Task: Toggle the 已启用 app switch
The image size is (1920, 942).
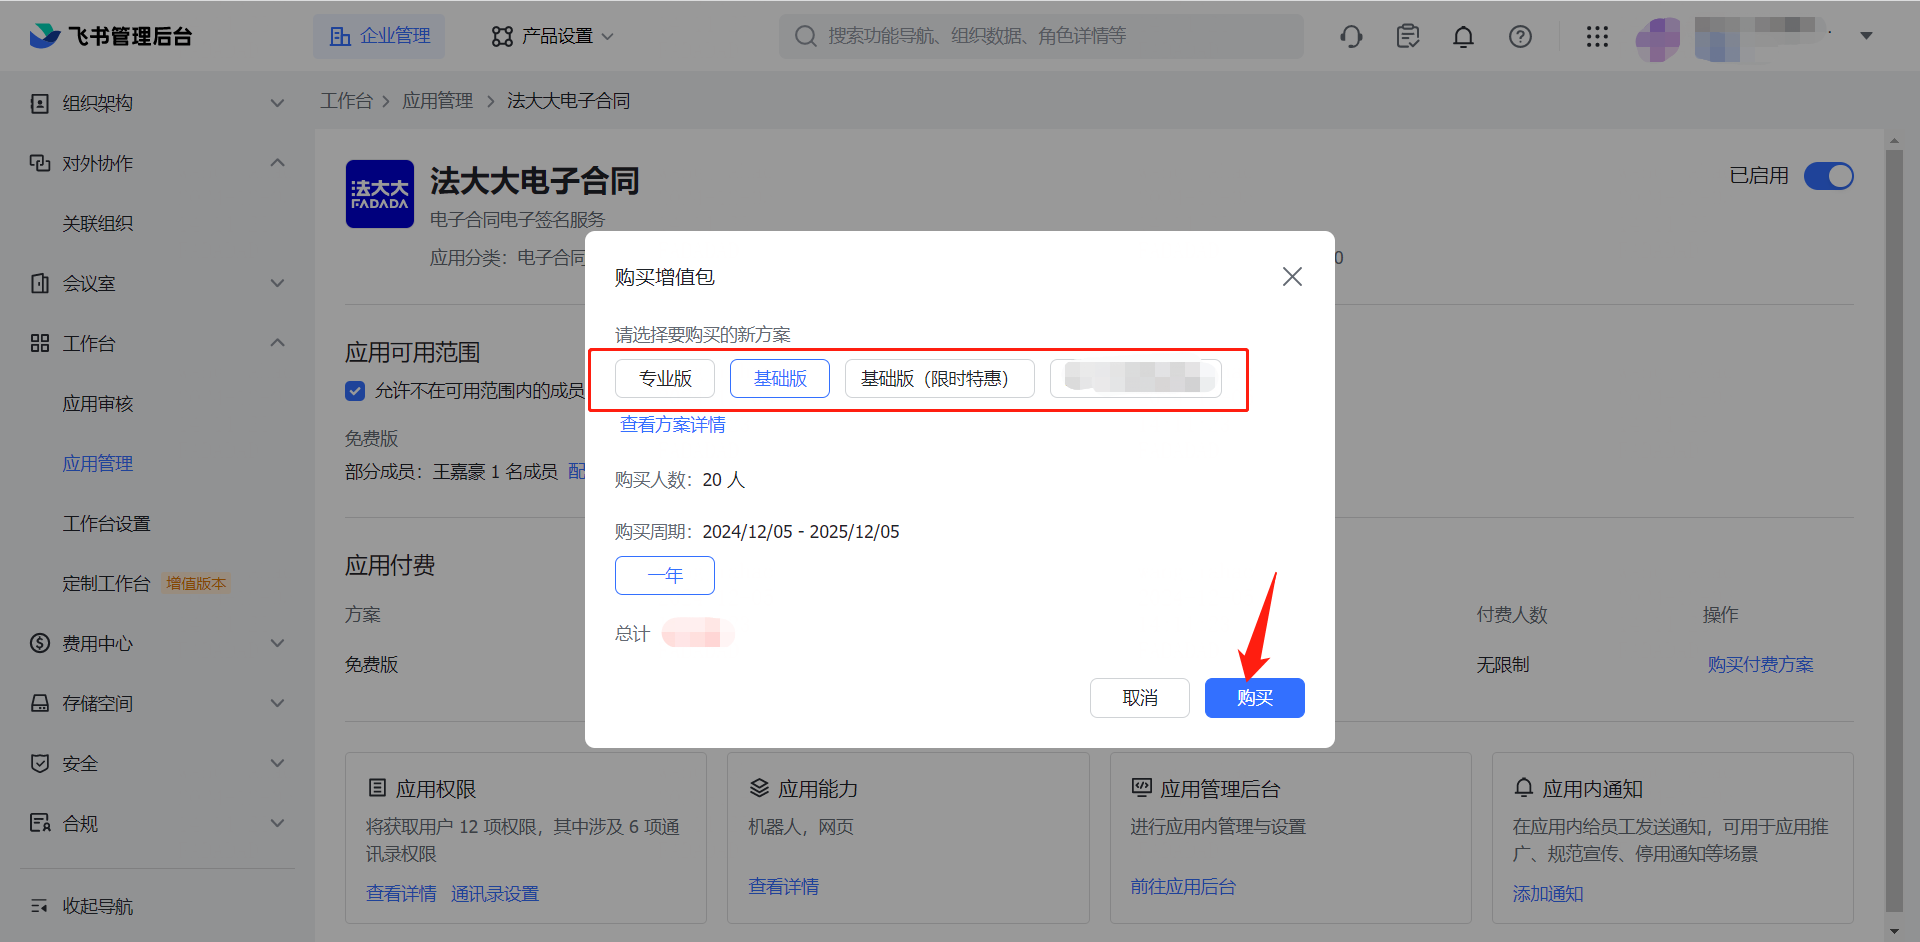Action: coord(1828,176)
